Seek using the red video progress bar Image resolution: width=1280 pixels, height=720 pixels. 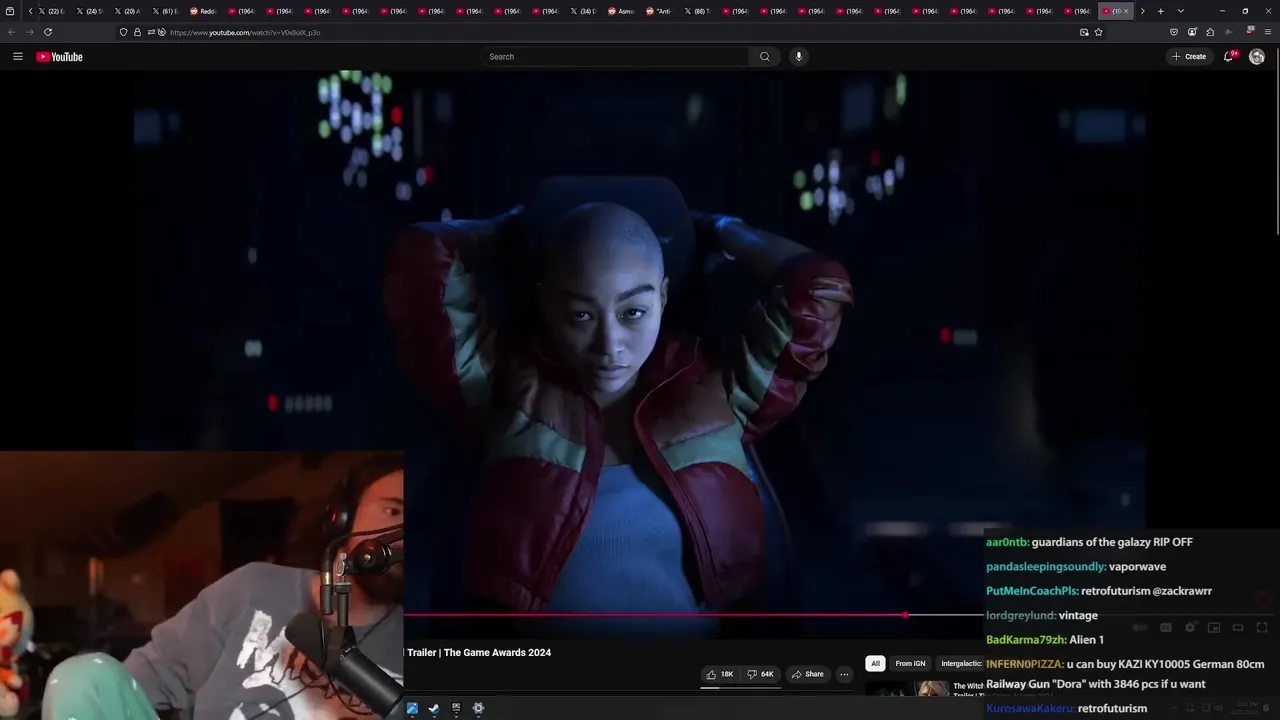[x=655, y=615]
